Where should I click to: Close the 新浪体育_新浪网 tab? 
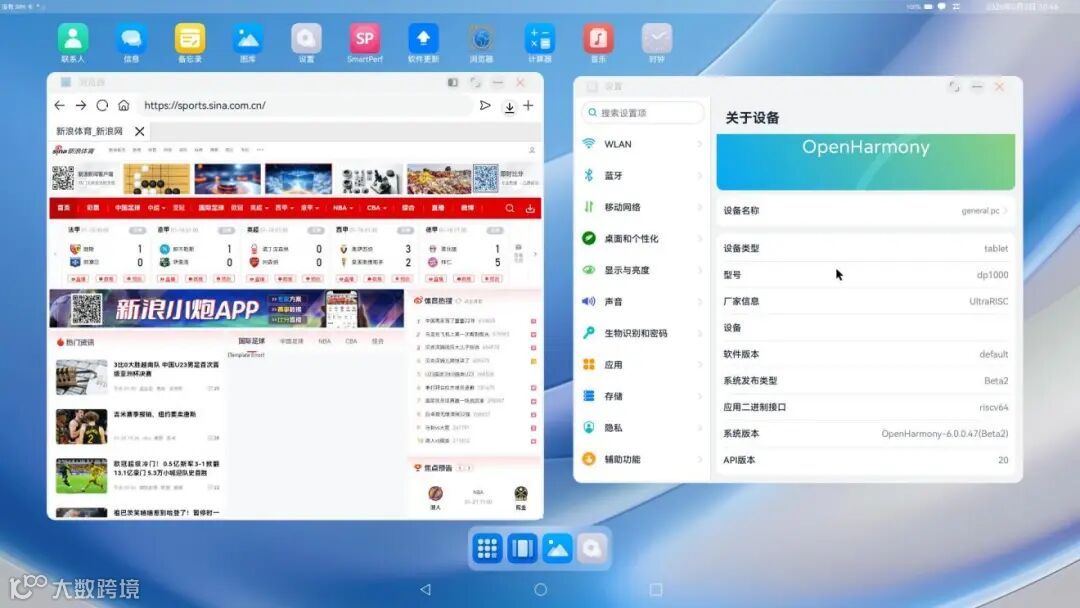(x=139, y=131)
